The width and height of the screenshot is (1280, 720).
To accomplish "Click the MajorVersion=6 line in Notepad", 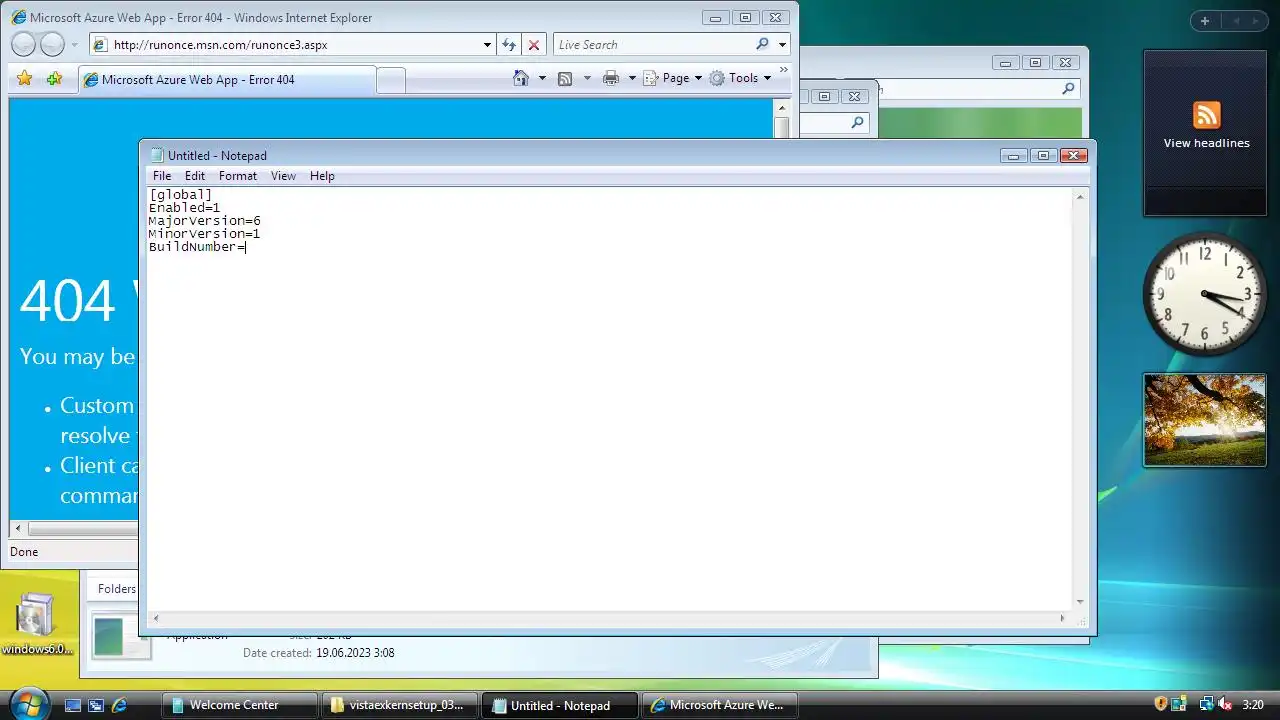I will 204,221.
